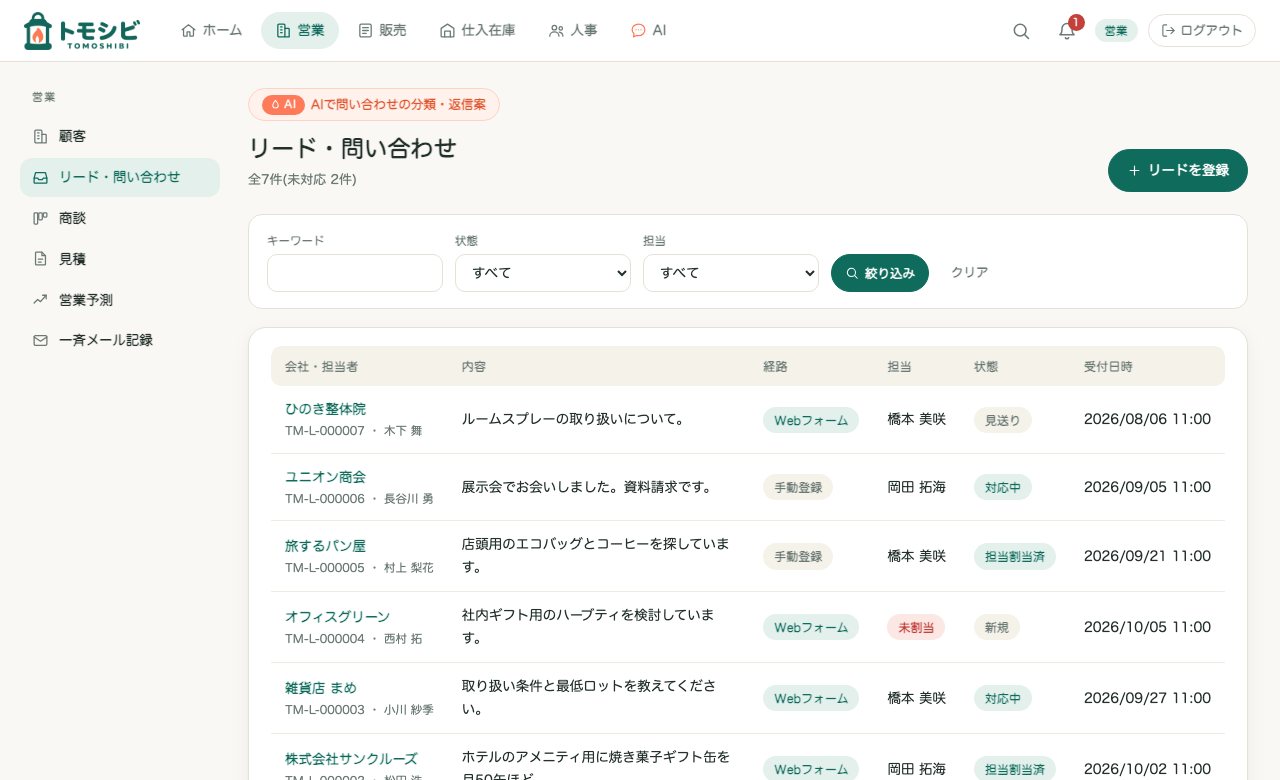
Task: Click ルームスプレーの取り扱いについて。 text
Action: 575,419
